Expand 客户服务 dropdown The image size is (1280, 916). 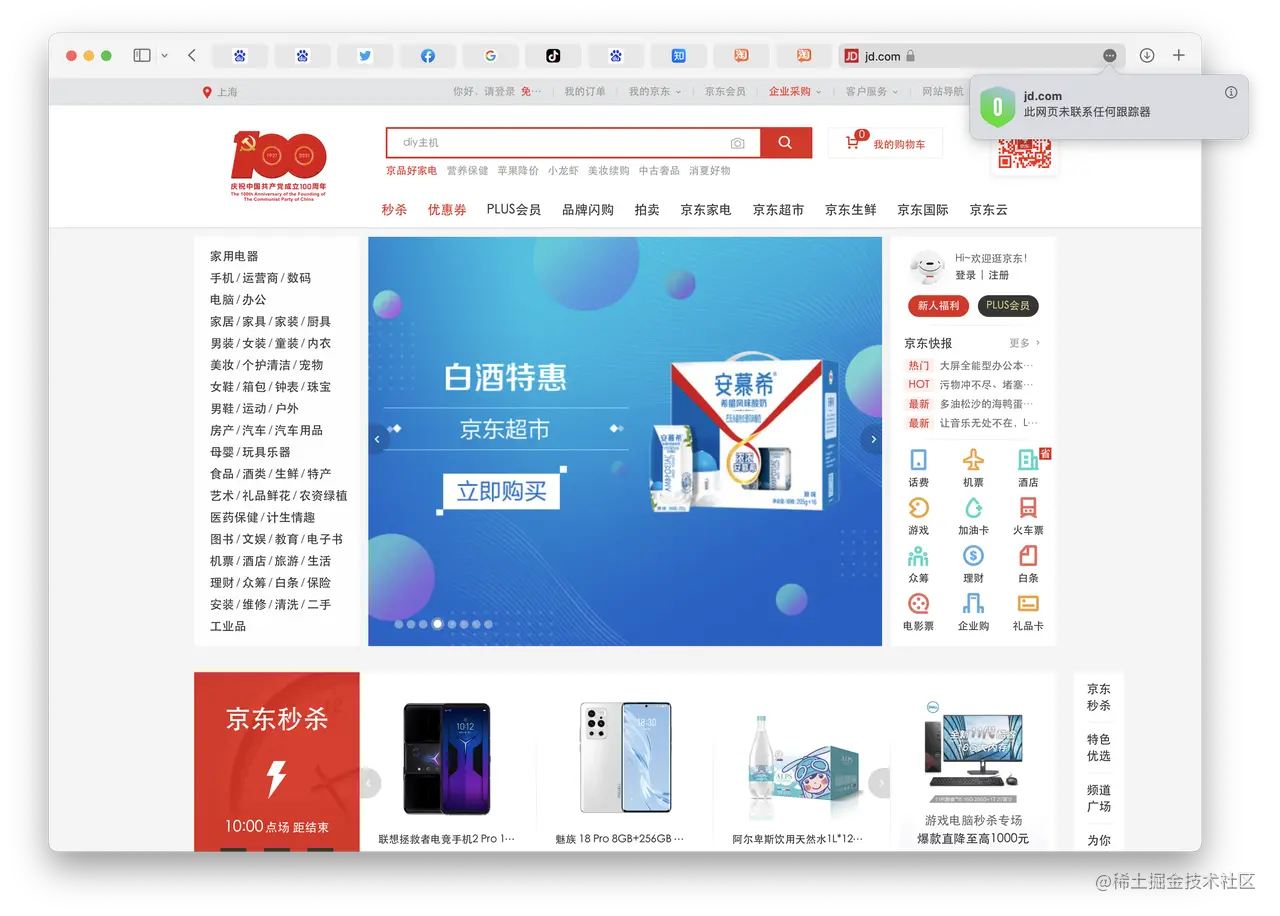coord(872,91)
